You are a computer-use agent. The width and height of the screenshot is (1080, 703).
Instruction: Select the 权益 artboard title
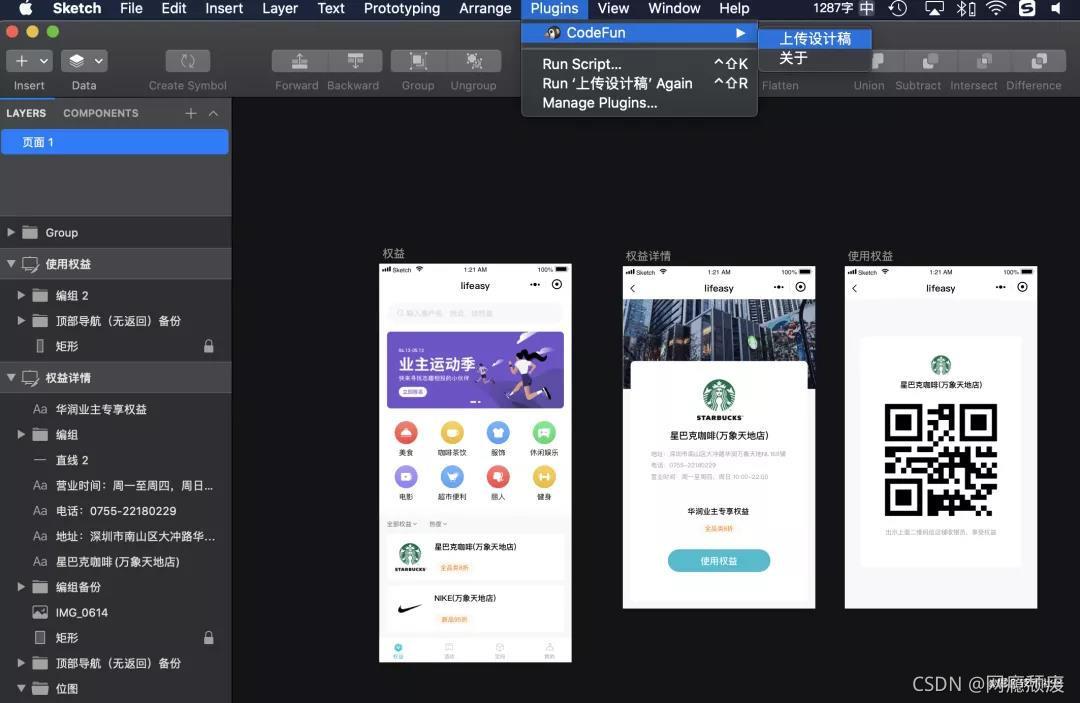[393, 253]
